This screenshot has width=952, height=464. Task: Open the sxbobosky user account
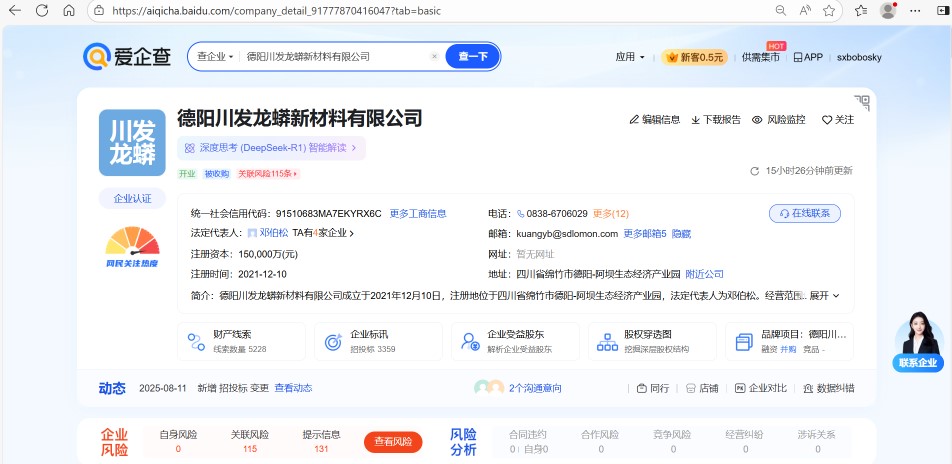point(859,57)
